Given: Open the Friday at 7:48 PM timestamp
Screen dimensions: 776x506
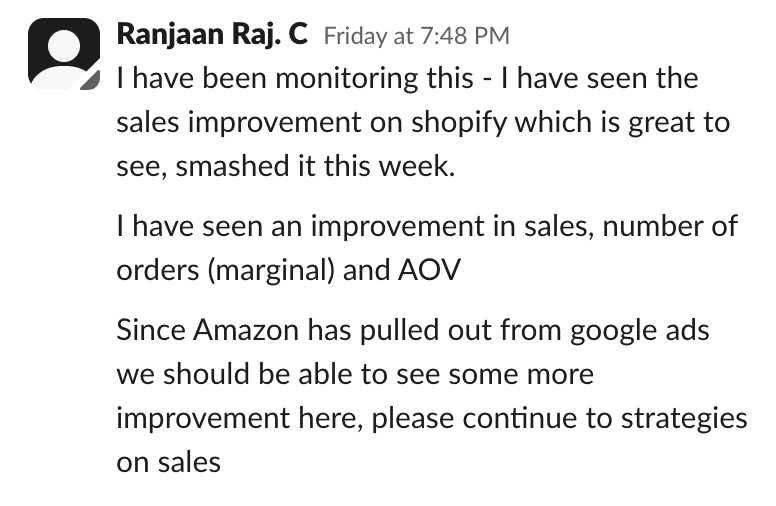Looking at the screenshot, I should pyautogui.click(x=417, y=36).
